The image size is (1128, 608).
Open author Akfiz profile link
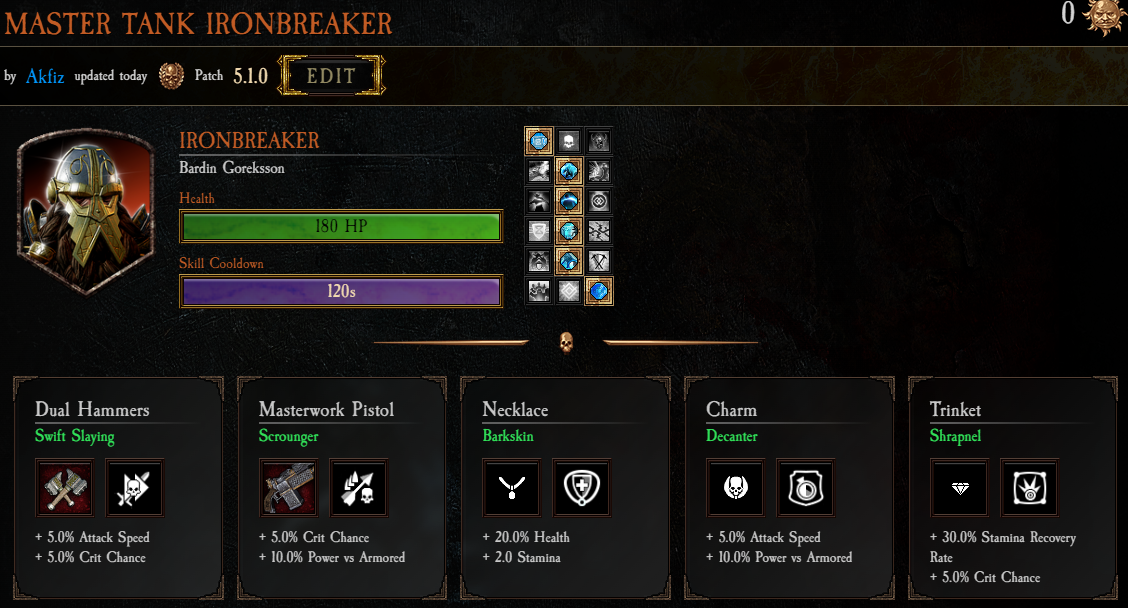tap(45, 76)
